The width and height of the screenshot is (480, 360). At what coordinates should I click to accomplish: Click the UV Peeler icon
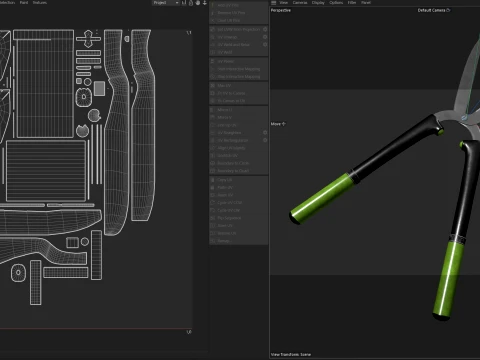pos(212,61)
